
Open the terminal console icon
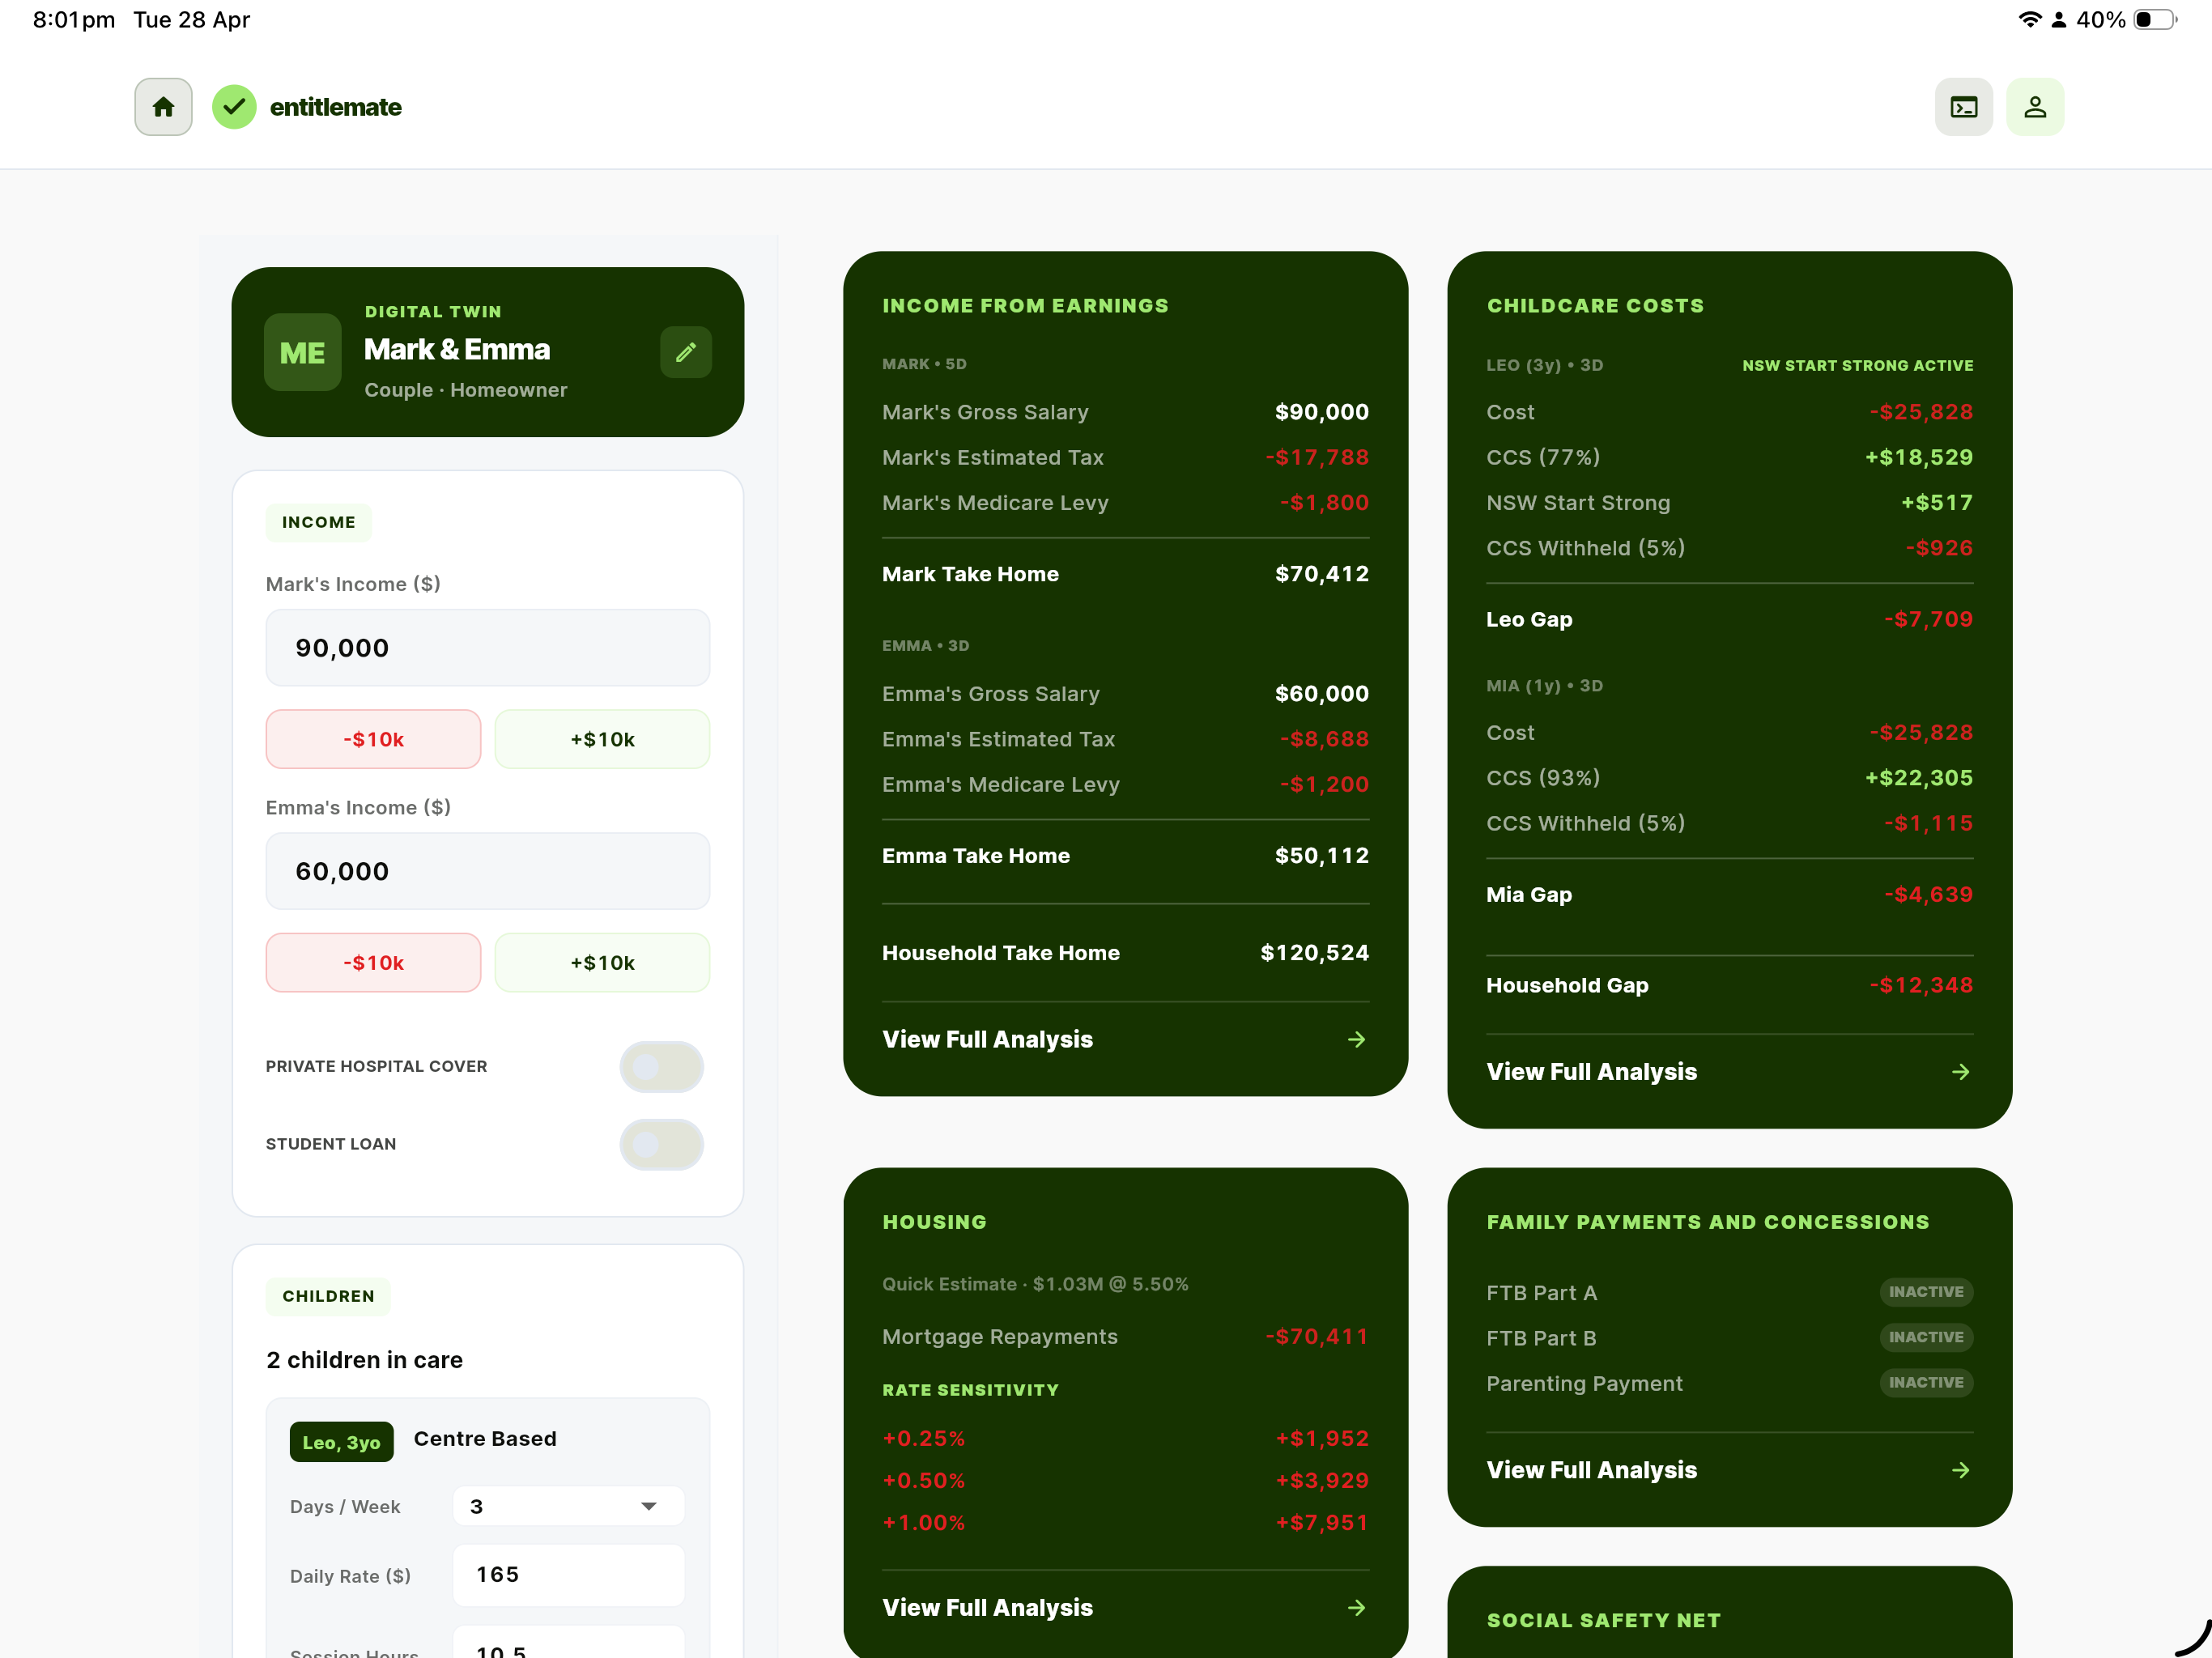coord(1963,107)
